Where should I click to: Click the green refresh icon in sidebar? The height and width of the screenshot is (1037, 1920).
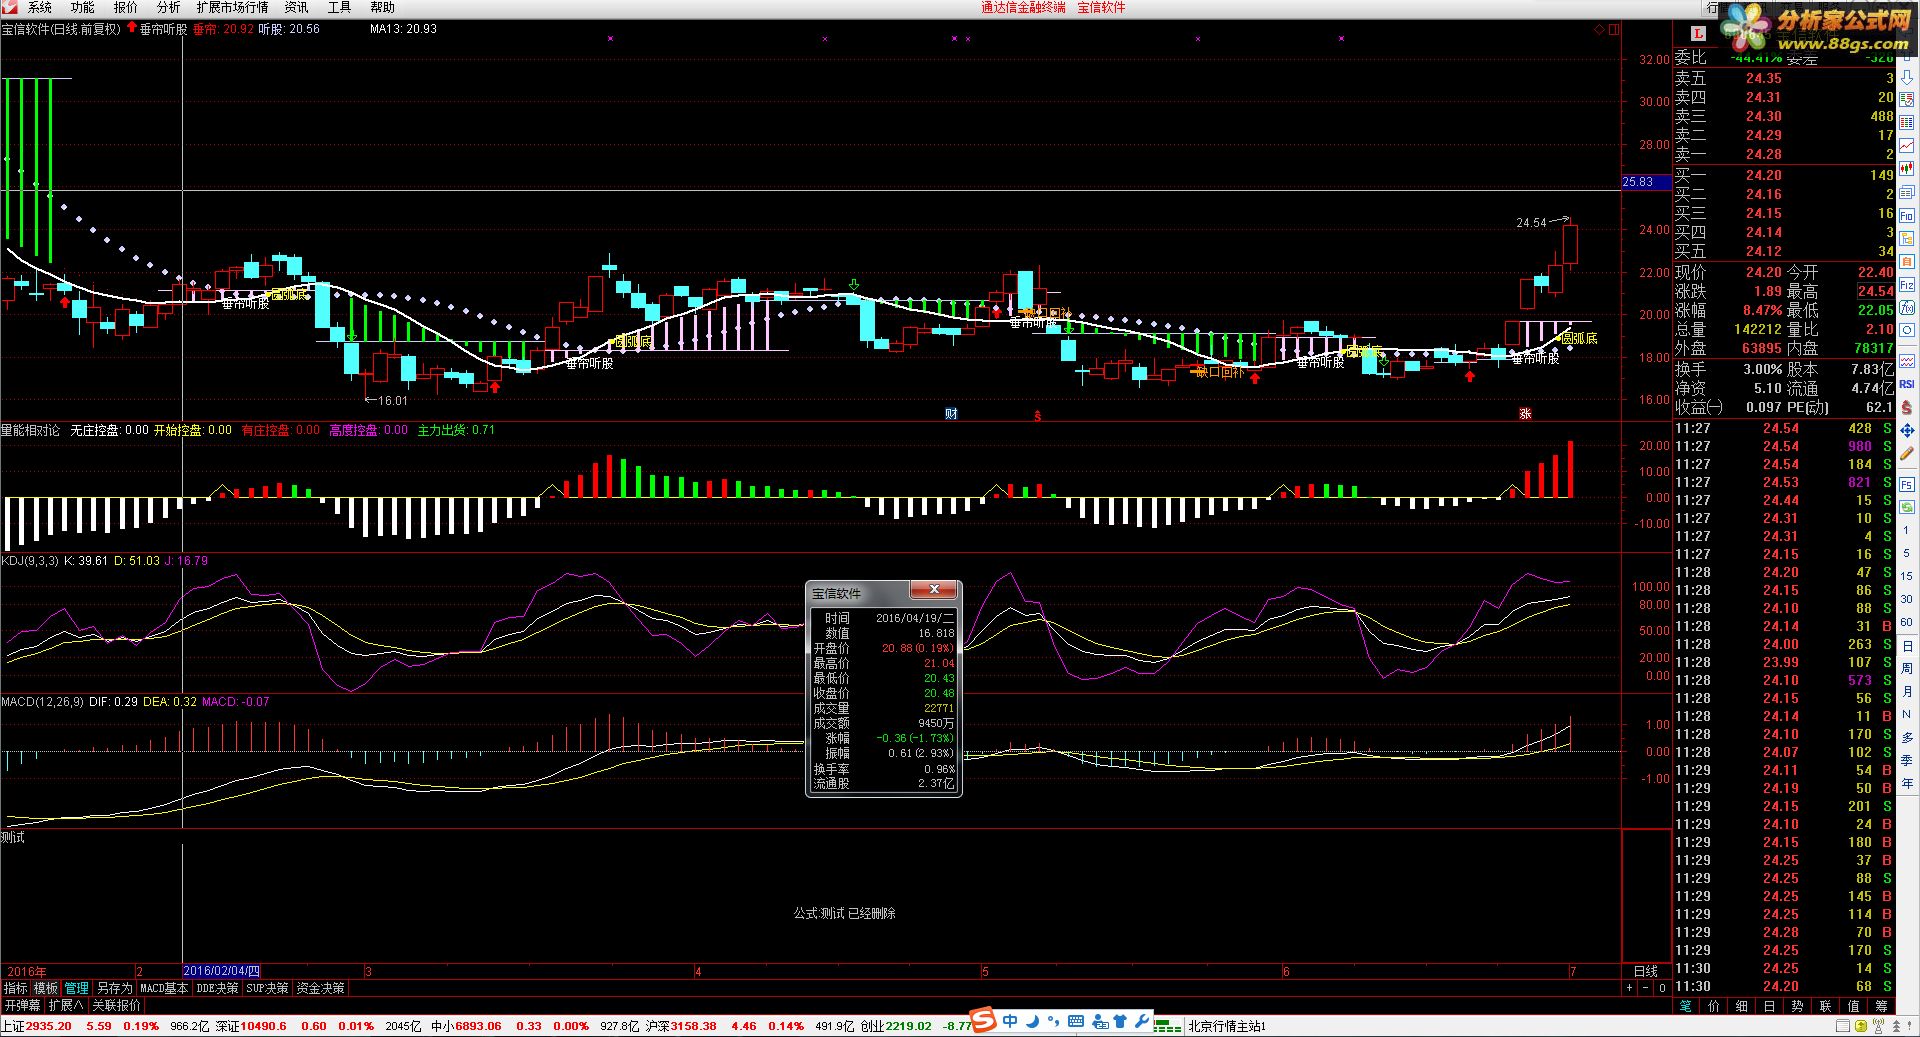click(1907, 507)
